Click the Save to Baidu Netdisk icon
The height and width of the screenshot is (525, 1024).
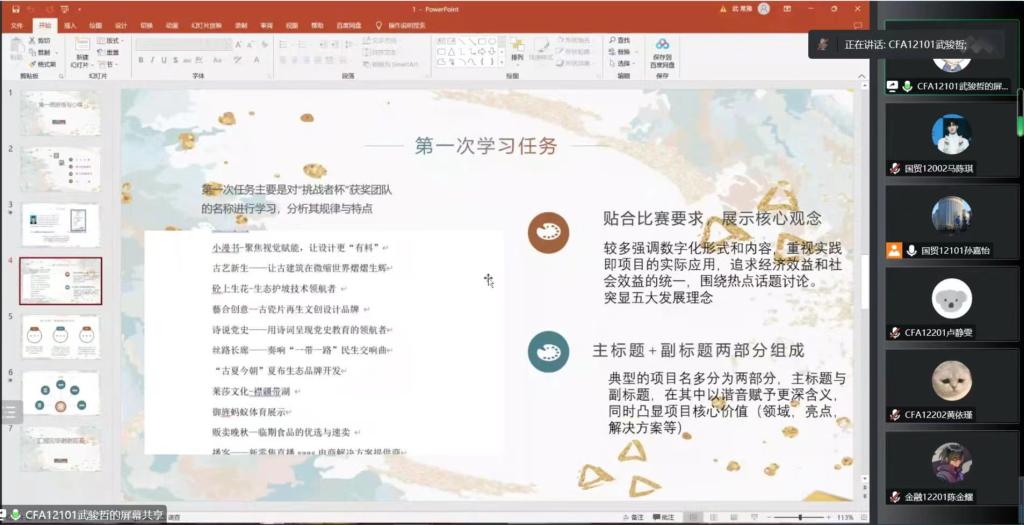662,50
